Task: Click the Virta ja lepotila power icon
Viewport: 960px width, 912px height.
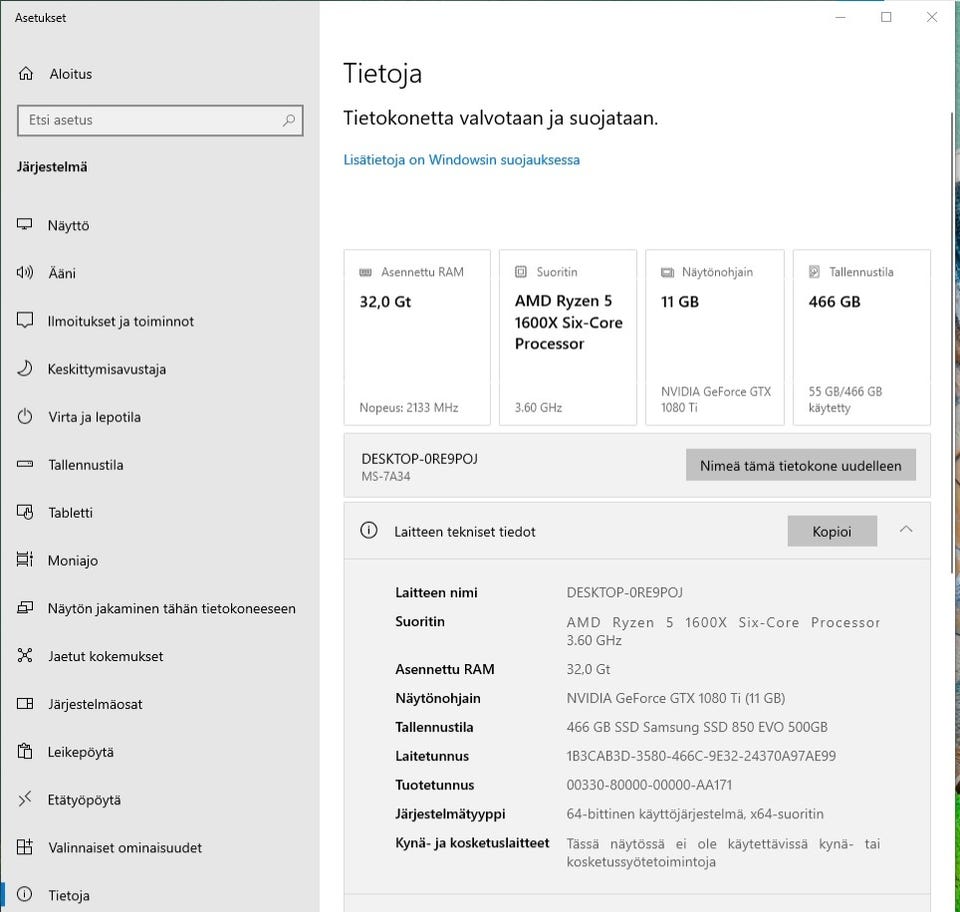Action: (x=24, y=417)
